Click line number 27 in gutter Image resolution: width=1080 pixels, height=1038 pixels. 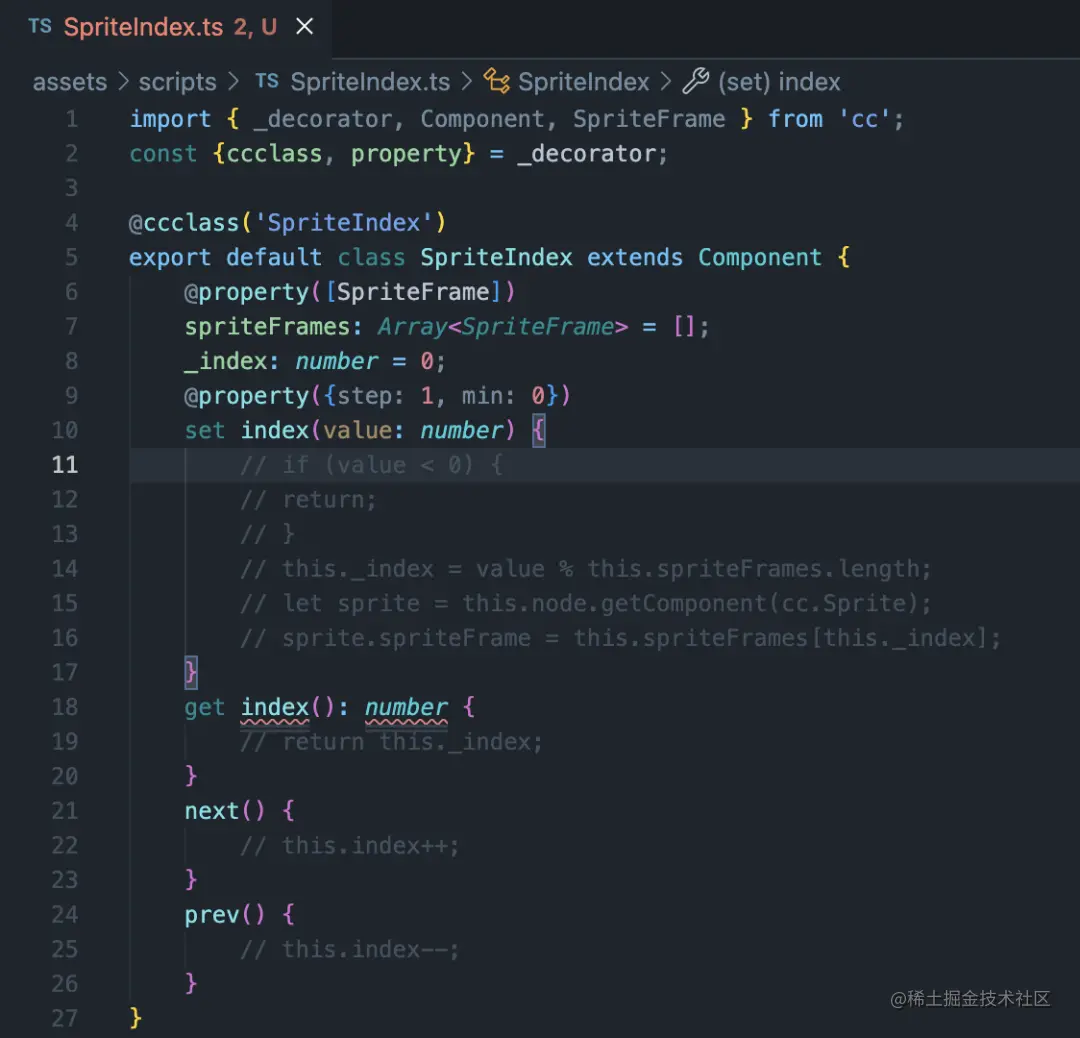65,1018
